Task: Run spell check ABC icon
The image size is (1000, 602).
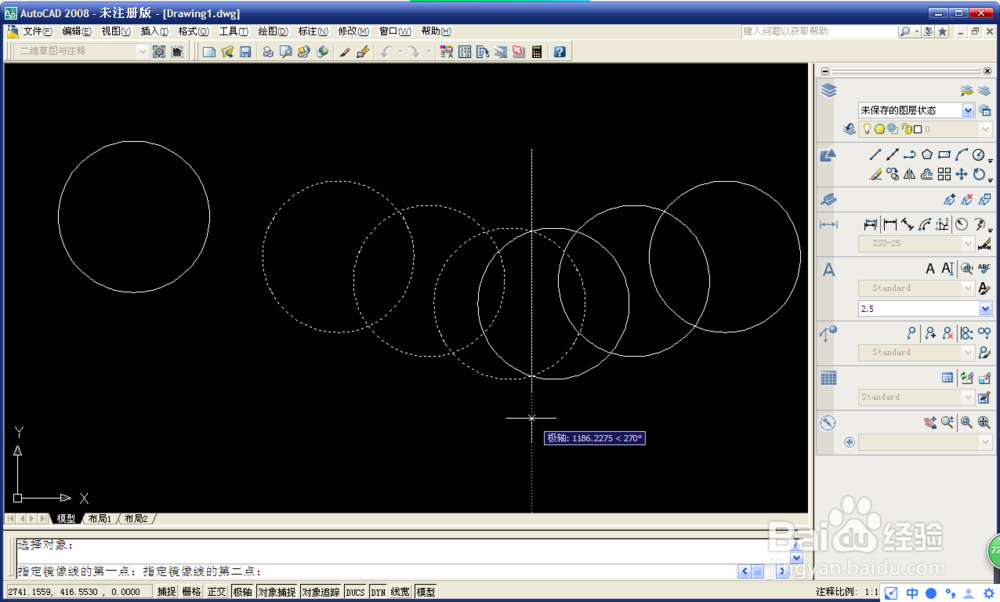Action: tap(984, 268)
